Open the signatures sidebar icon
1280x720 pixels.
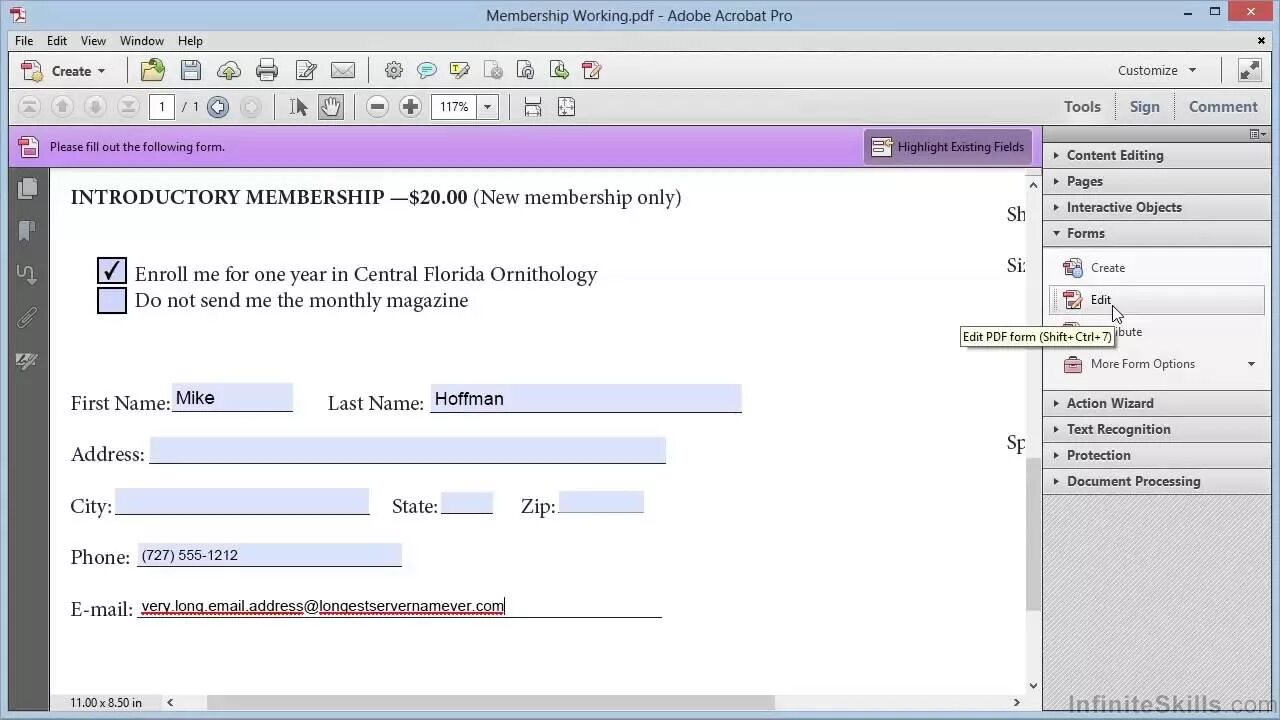(27, 361)
